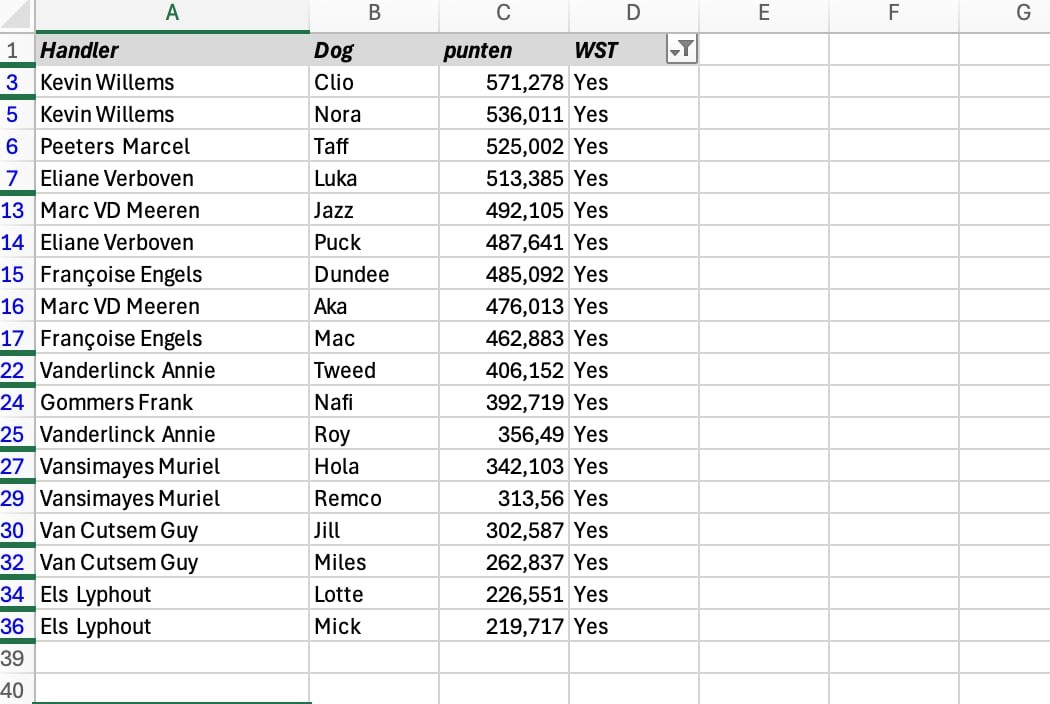Open the WST column filter dropdown
The image size is (1050, 704).
coord(681,50)
